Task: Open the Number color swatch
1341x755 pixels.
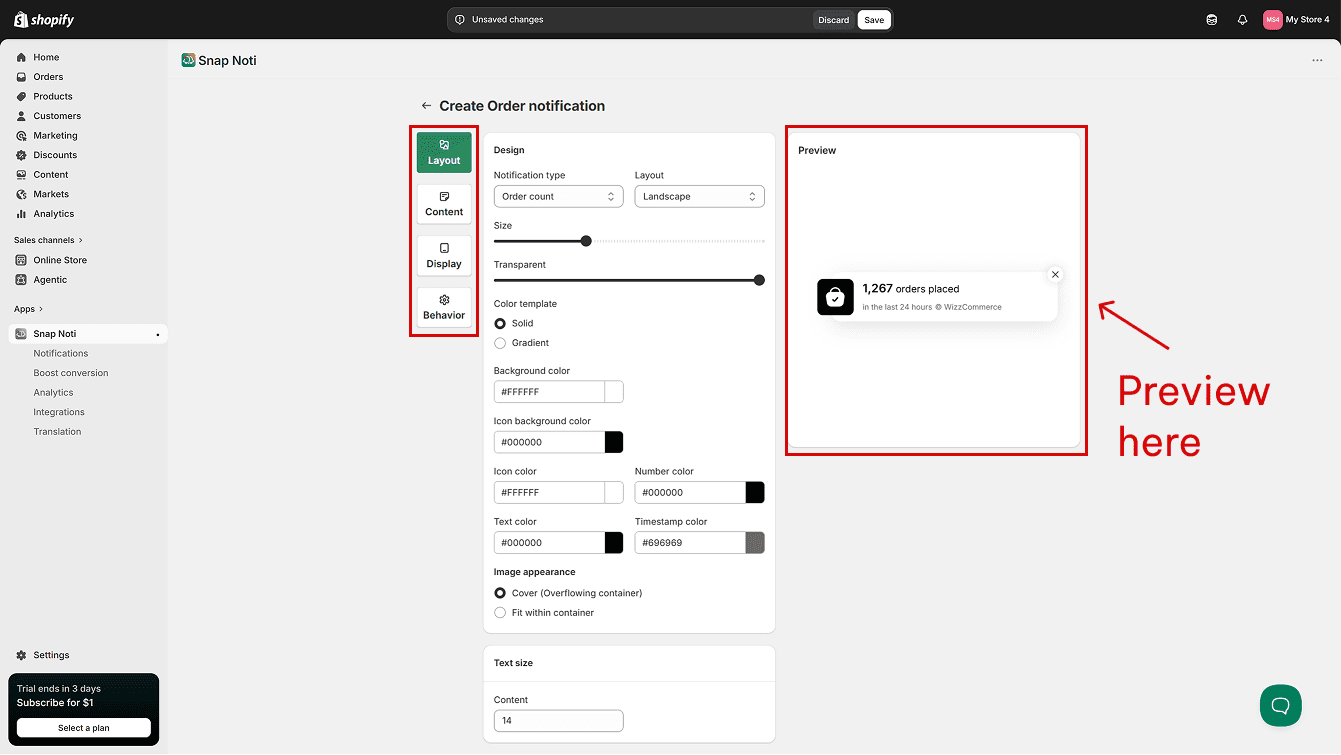Action: pos(755,492)
